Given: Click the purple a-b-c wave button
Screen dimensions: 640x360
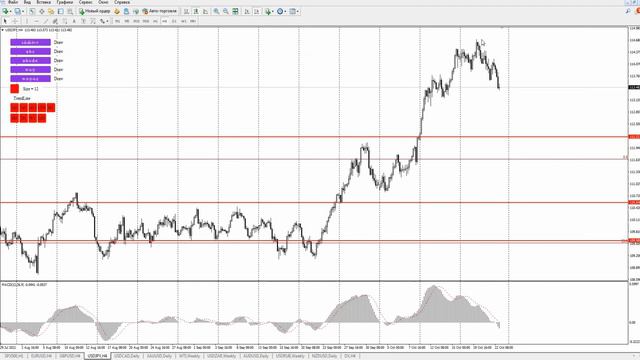Looking at the screenshot, I should [x=31, y=51].
